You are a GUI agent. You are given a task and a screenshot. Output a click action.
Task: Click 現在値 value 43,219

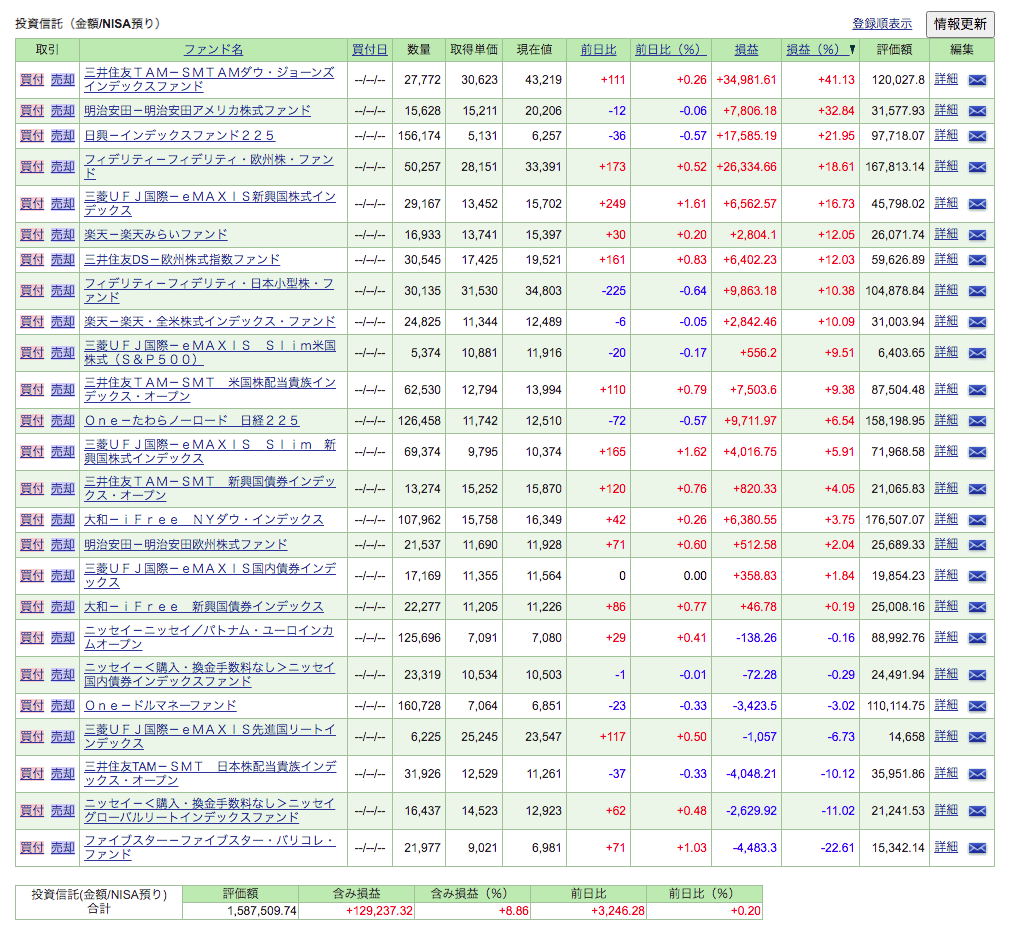tap(543, 80)
